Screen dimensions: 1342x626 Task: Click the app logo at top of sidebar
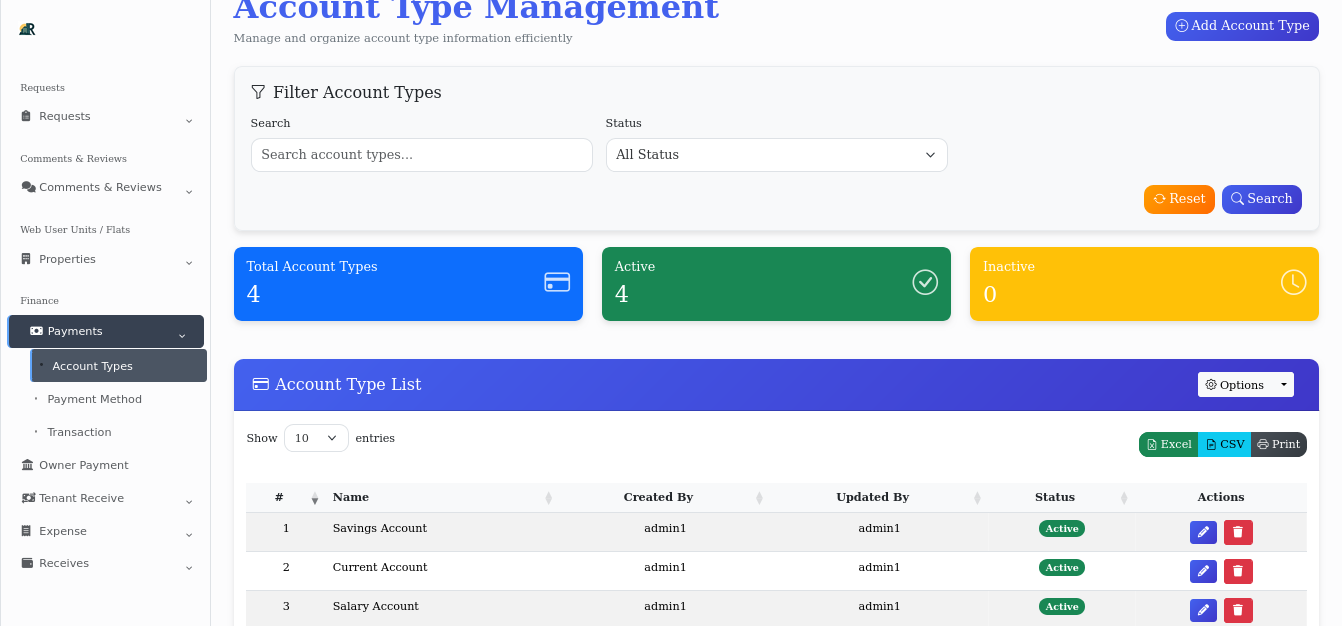(x=27, y=30)
